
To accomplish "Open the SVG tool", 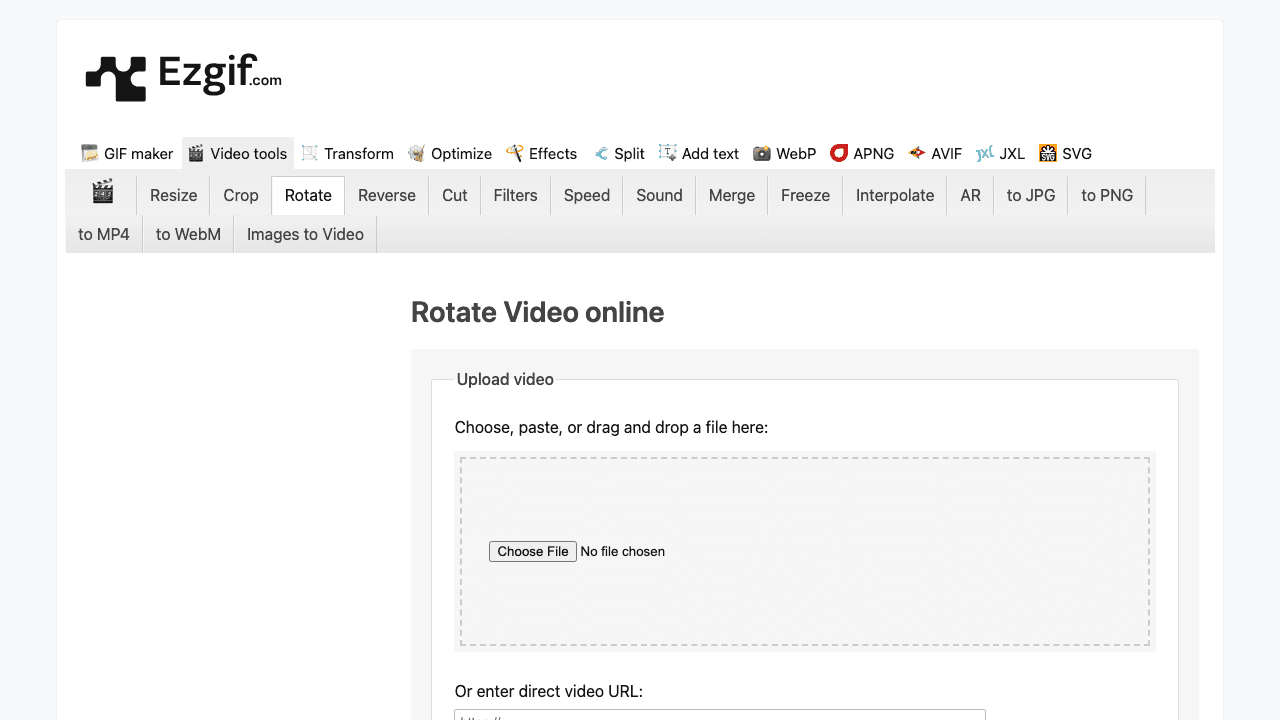I will tap(1065, 153).
